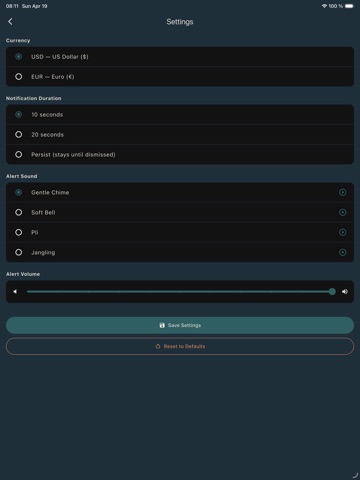Click the Alert Volume slider track
This screenshot has height=480, width=360.
pos(179,292)
